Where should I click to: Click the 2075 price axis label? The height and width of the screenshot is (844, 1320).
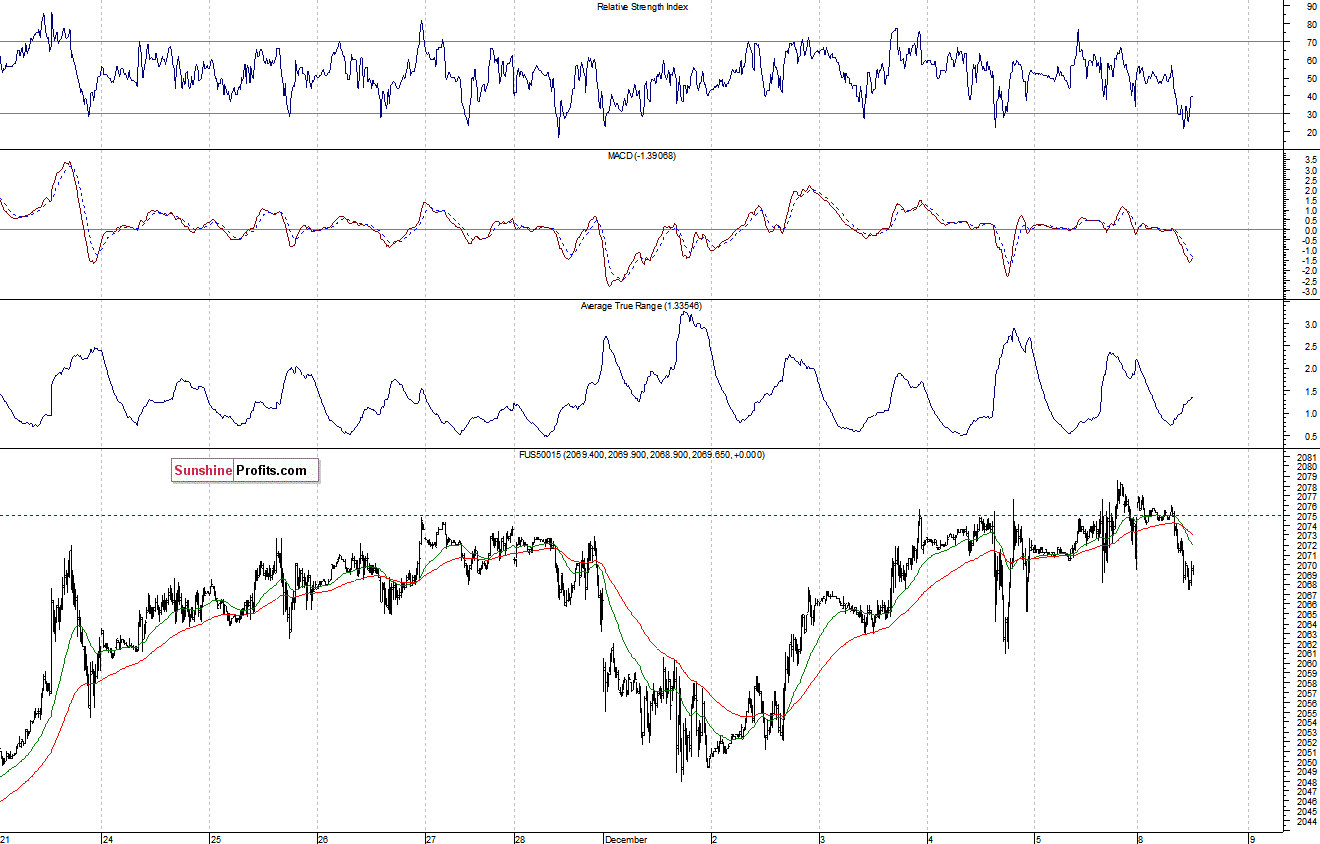point(1306,516)
